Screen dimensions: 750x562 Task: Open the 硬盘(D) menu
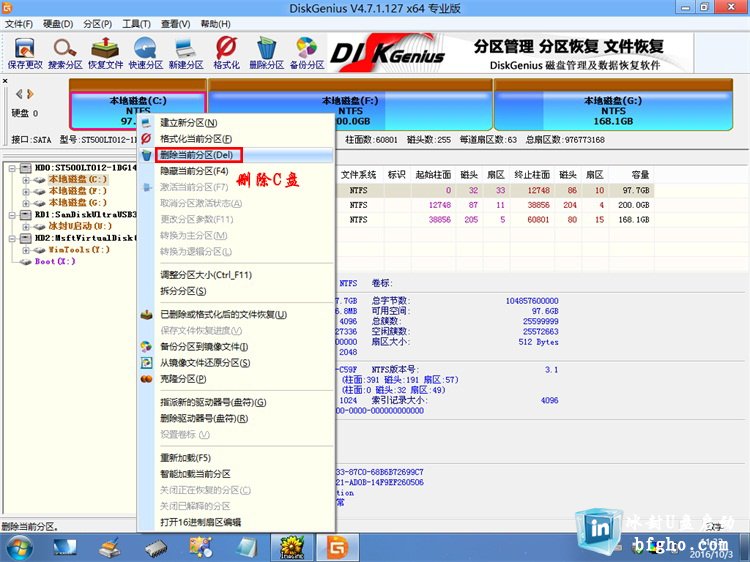(x=58, y=24)
